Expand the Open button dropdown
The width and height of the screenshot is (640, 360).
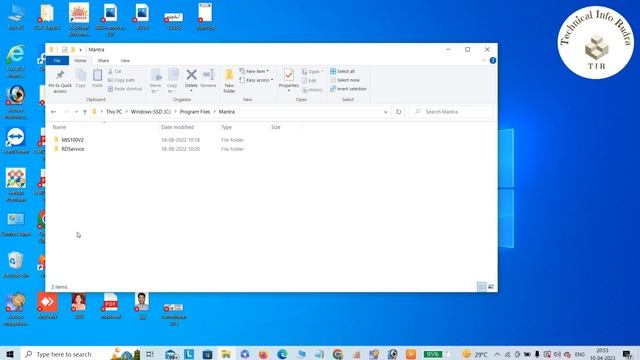pos(322,71)
